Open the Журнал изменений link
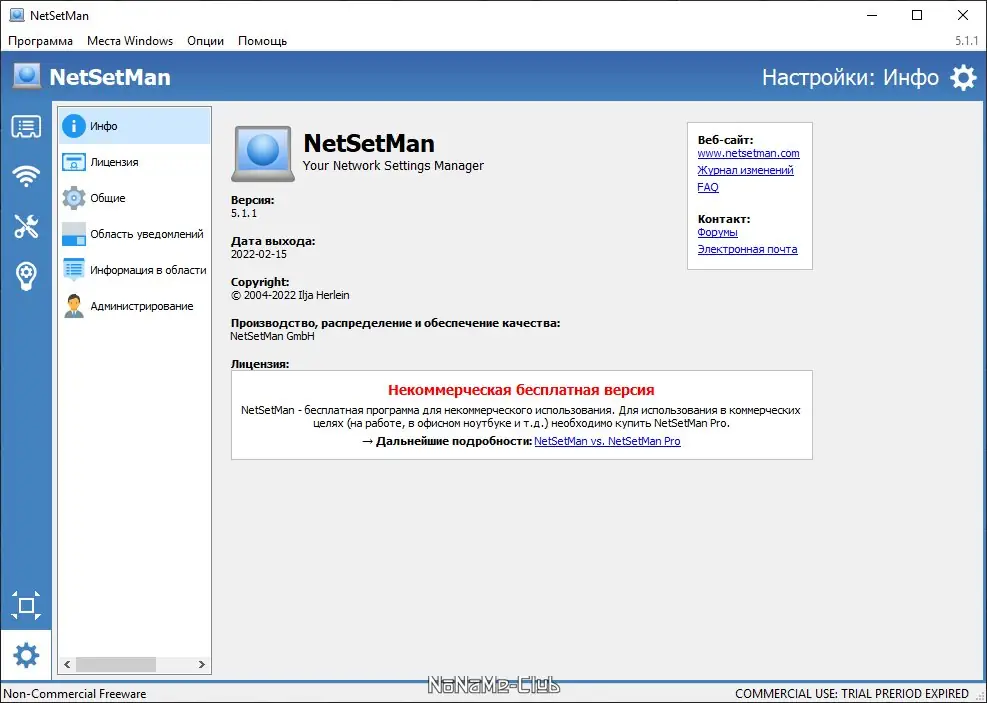 (745, 170)
